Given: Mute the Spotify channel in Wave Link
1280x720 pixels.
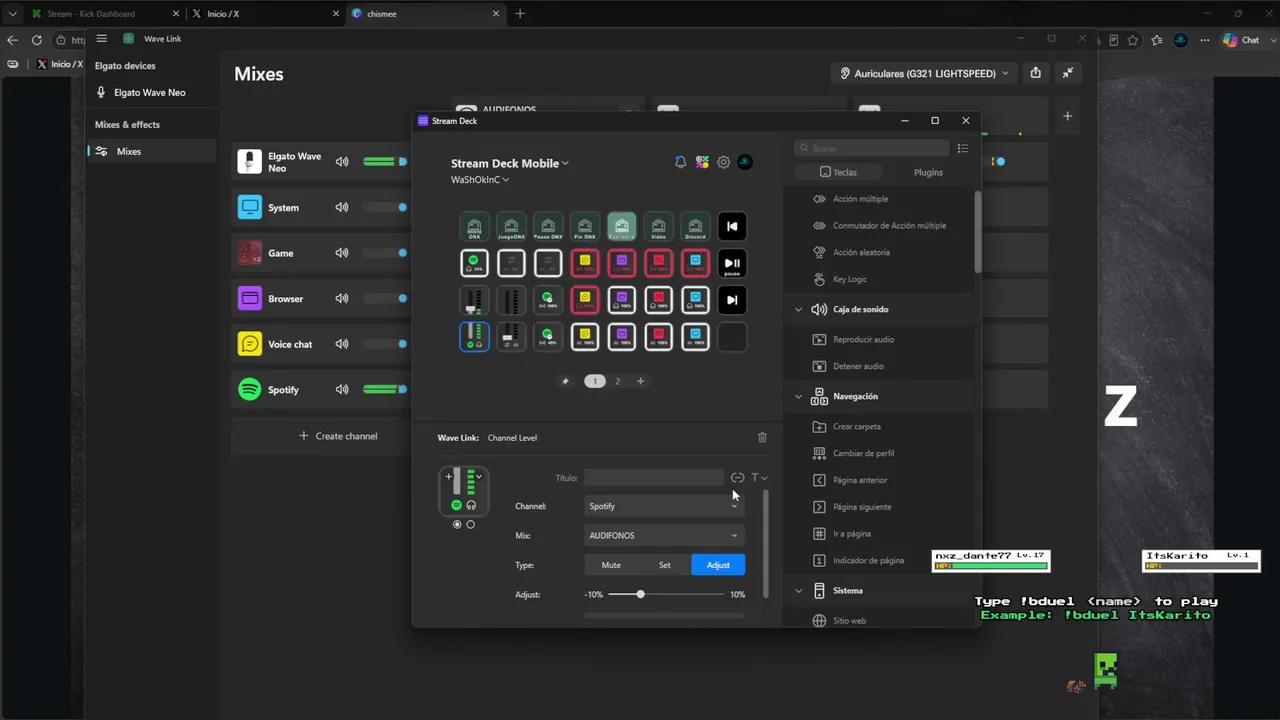Looking at the screenshot, I should pos(342,389).
